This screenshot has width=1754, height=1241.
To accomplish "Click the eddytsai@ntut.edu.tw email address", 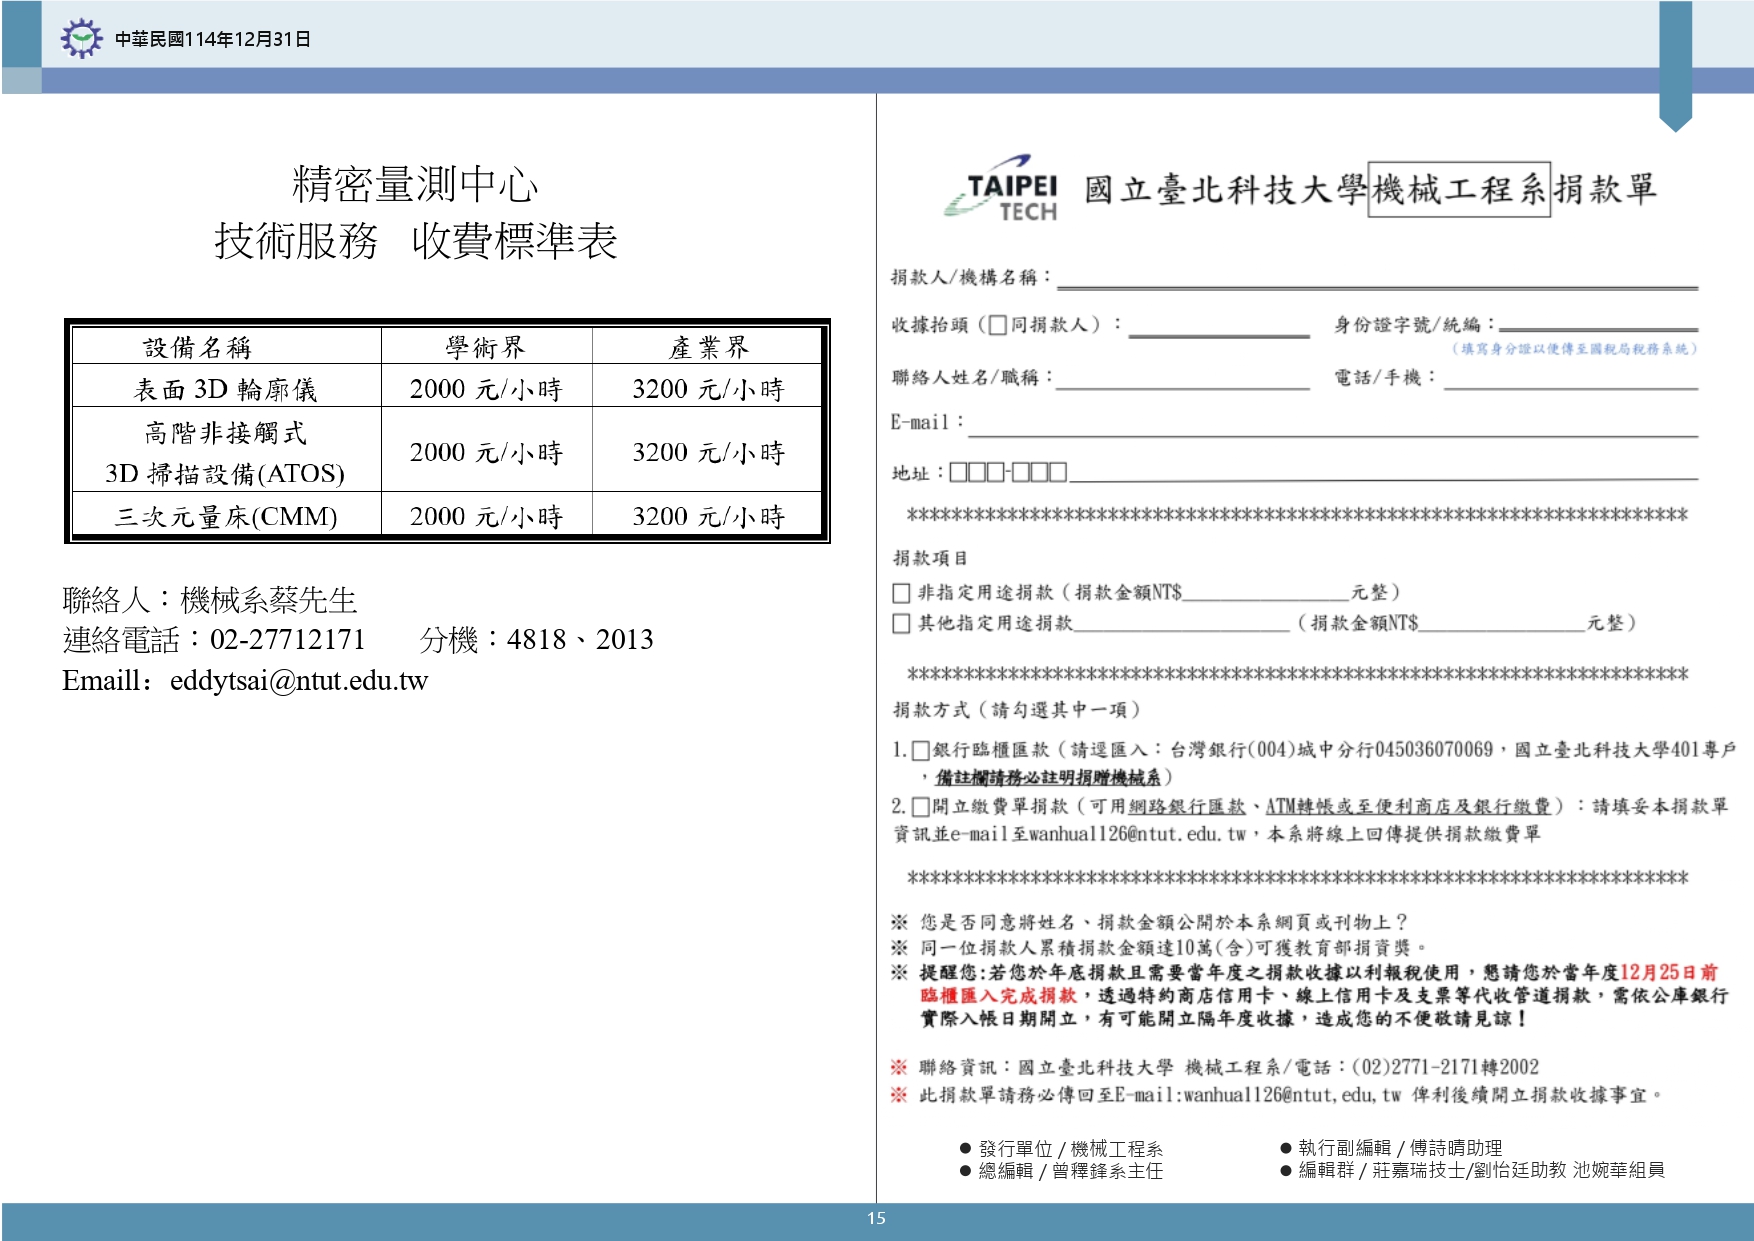I will pyautogui.click(x=298, y=681).
